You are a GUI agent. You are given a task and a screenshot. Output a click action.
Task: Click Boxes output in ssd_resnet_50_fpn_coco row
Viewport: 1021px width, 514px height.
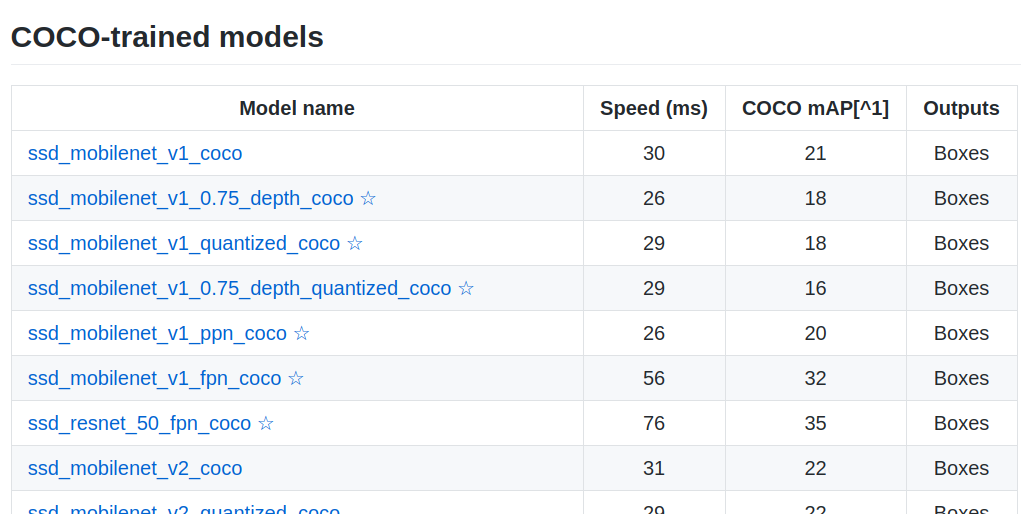(x=961, y=423)
